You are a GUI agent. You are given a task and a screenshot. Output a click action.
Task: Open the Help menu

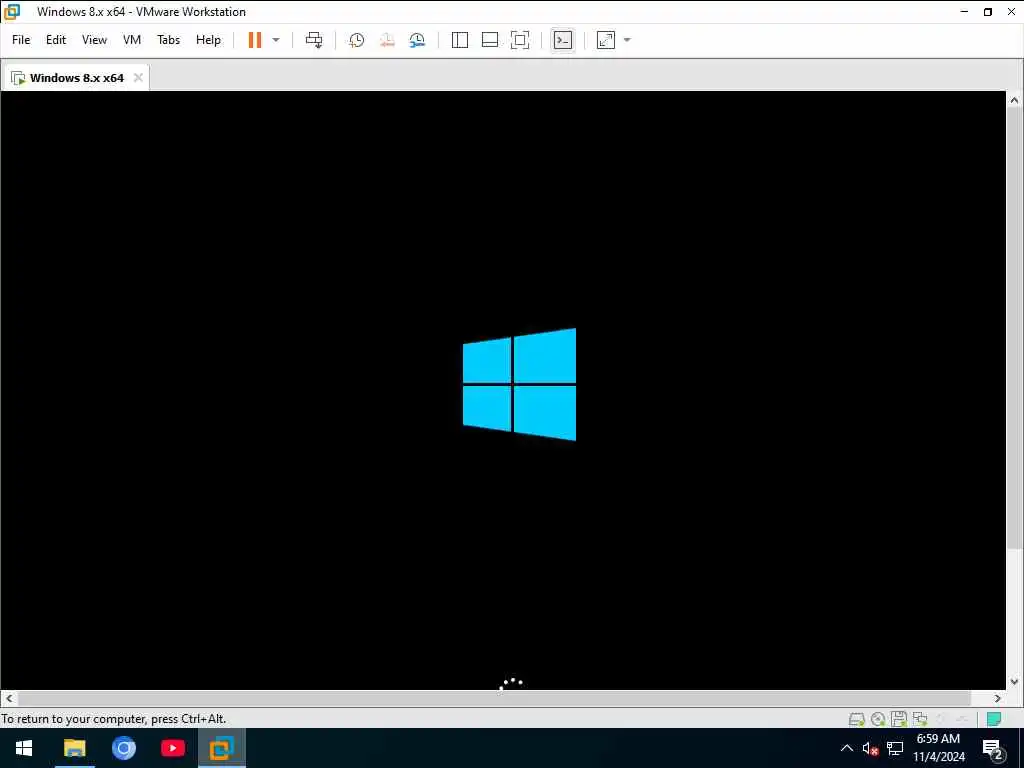click(208, 40)
